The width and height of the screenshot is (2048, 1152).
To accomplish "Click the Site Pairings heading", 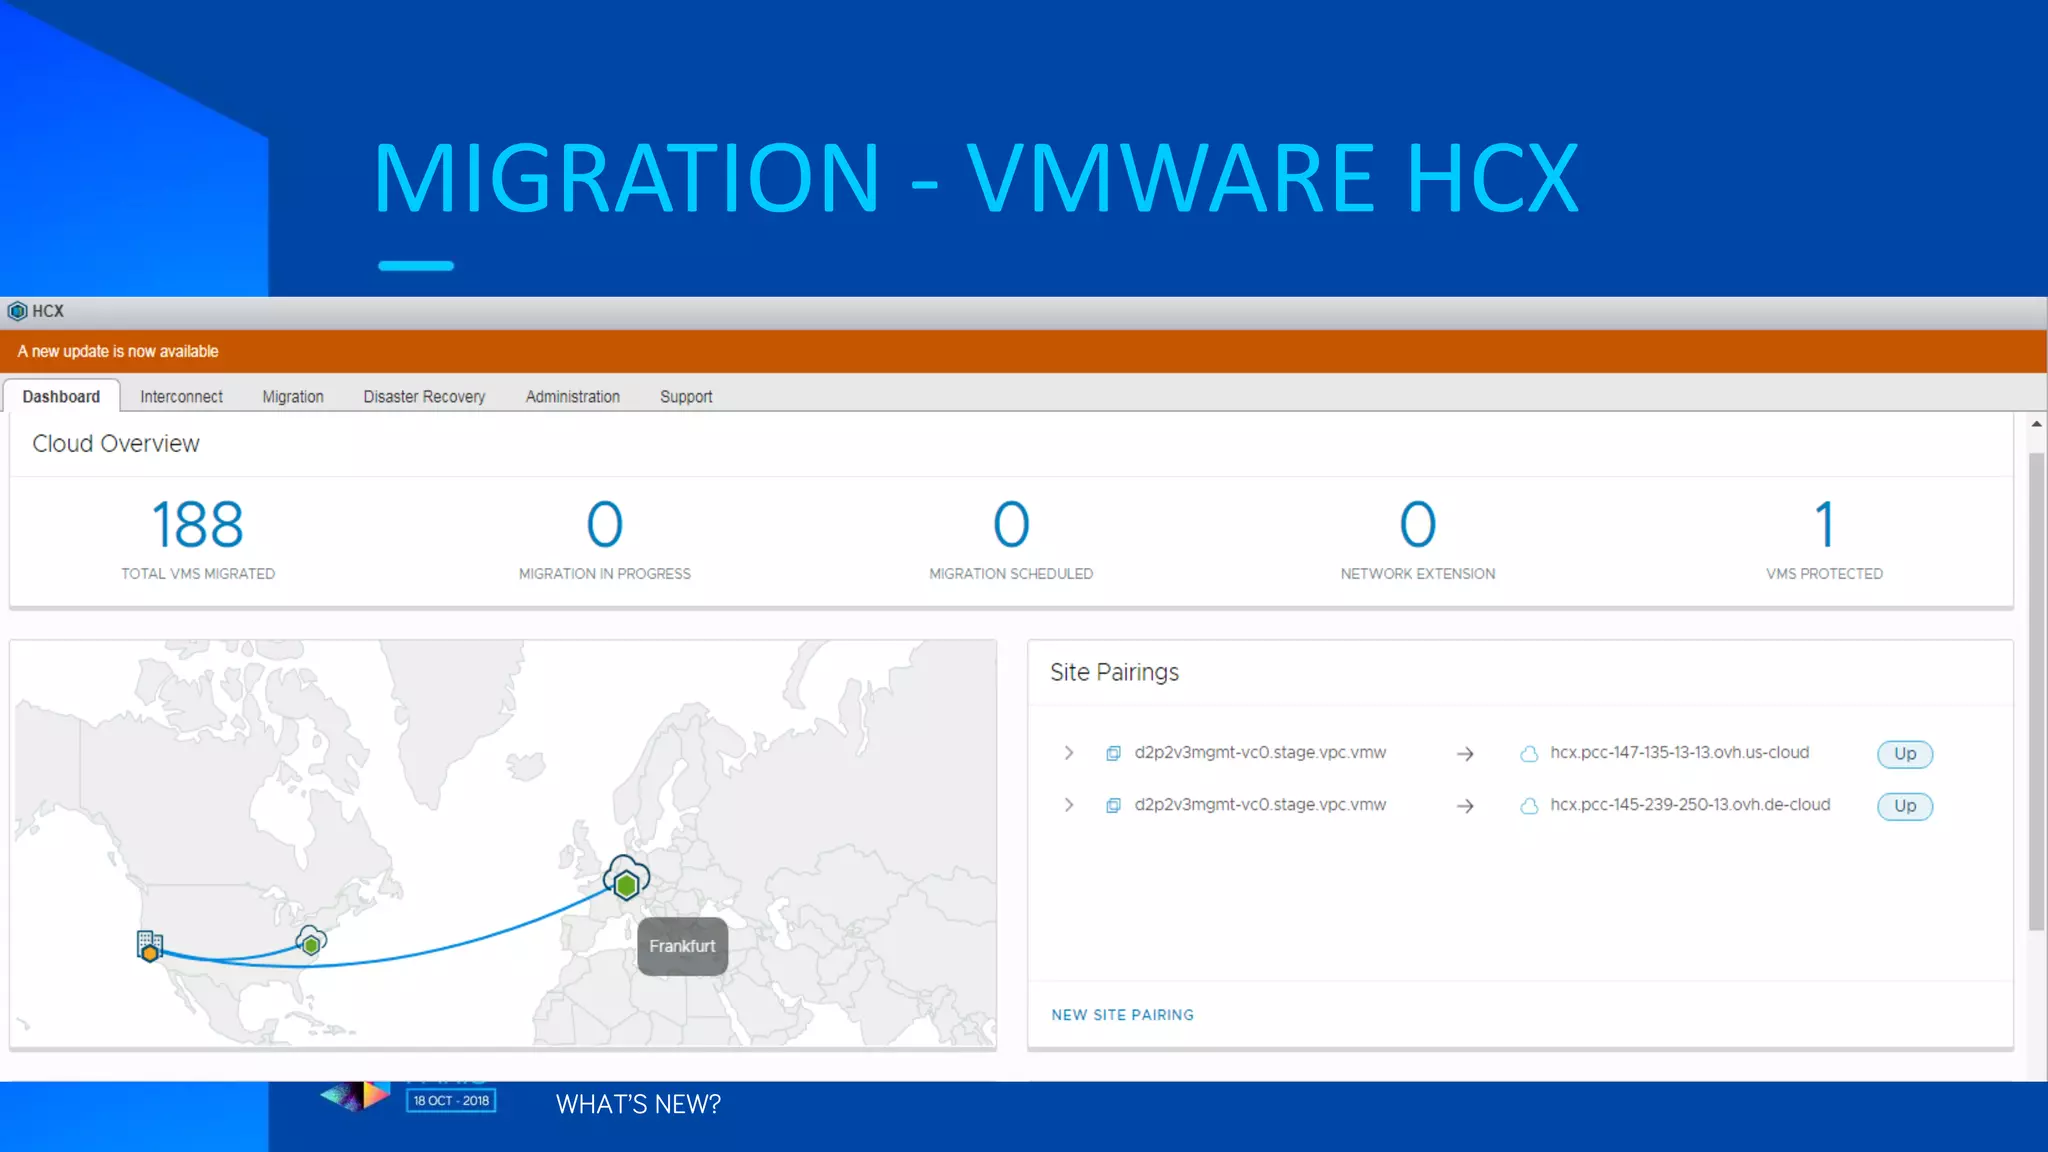I will [x=1114, y=672].
